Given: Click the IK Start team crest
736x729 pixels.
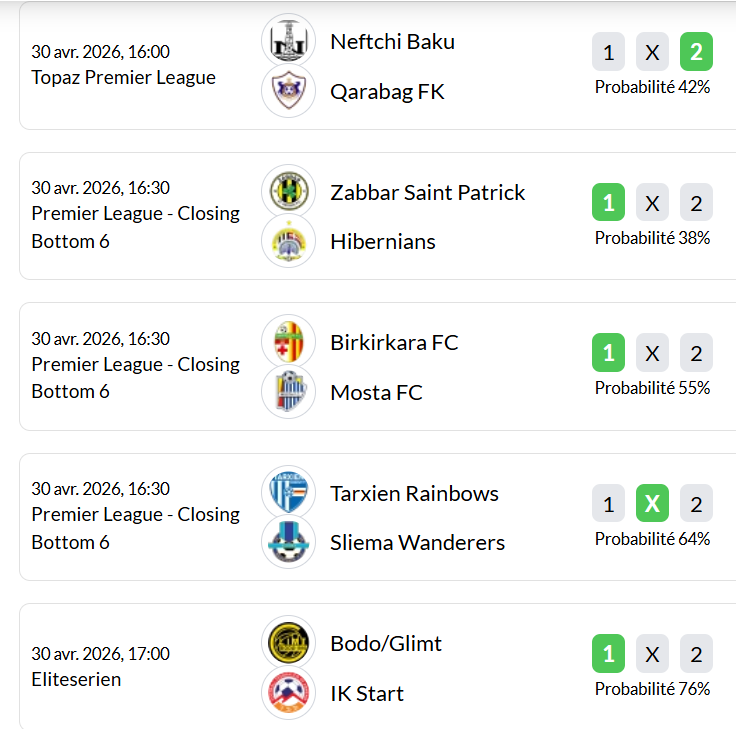Looking at the screenshot, I should [x=288, y=693].
